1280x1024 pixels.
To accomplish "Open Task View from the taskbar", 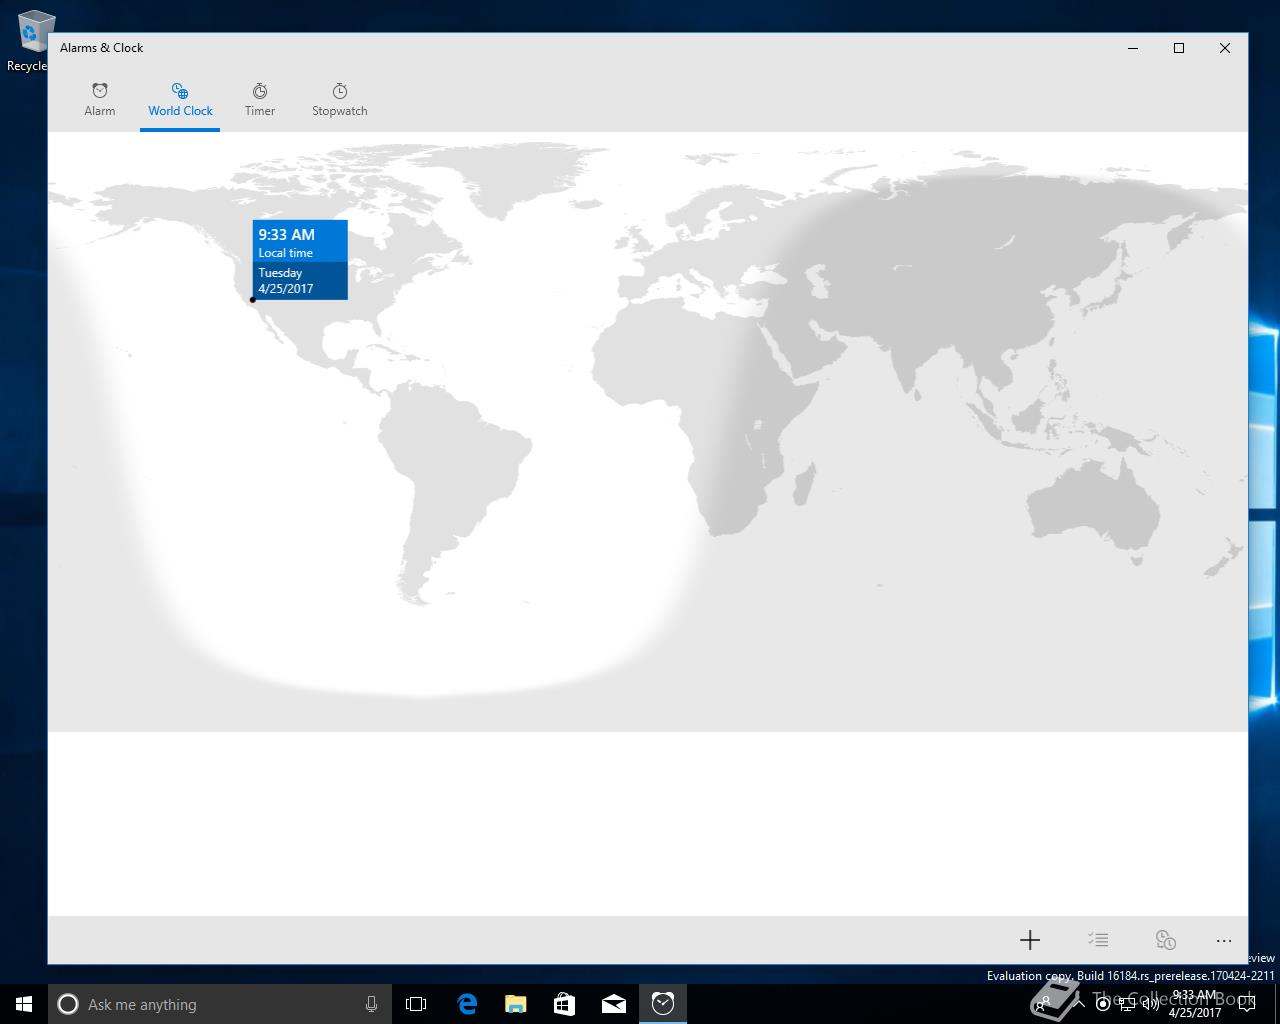I will coord(416,1004).
